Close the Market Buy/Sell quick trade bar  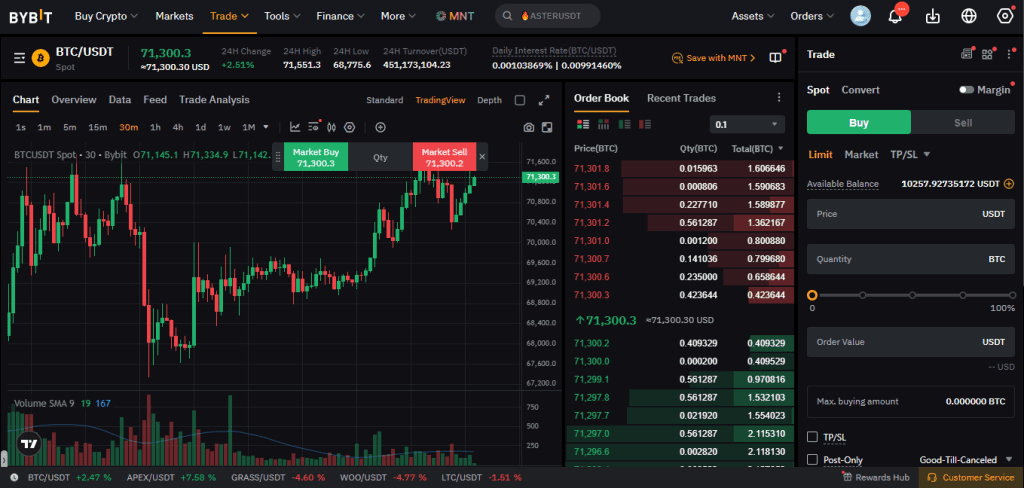482,157
